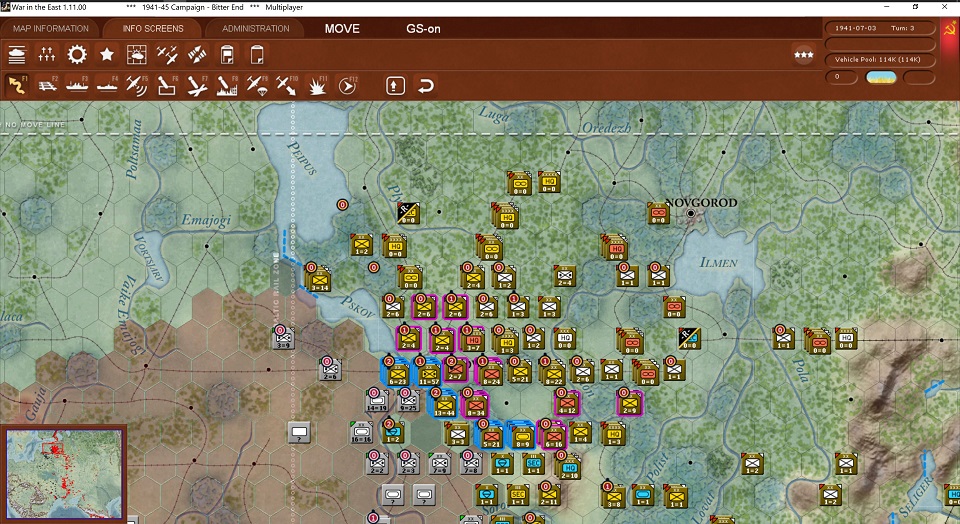
Task: Select the unit counter labeled 8=24
Action: 491,373
